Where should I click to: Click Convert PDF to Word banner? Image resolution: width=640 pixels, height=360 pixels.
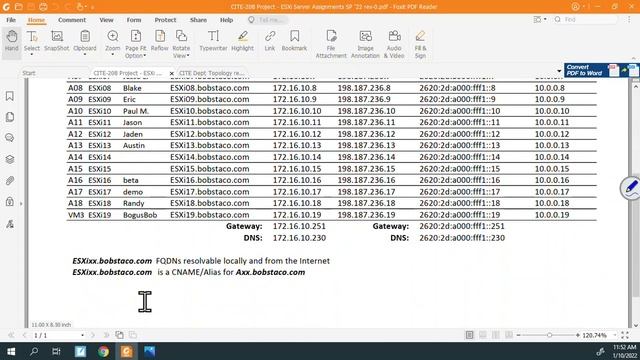click(602, 70)
